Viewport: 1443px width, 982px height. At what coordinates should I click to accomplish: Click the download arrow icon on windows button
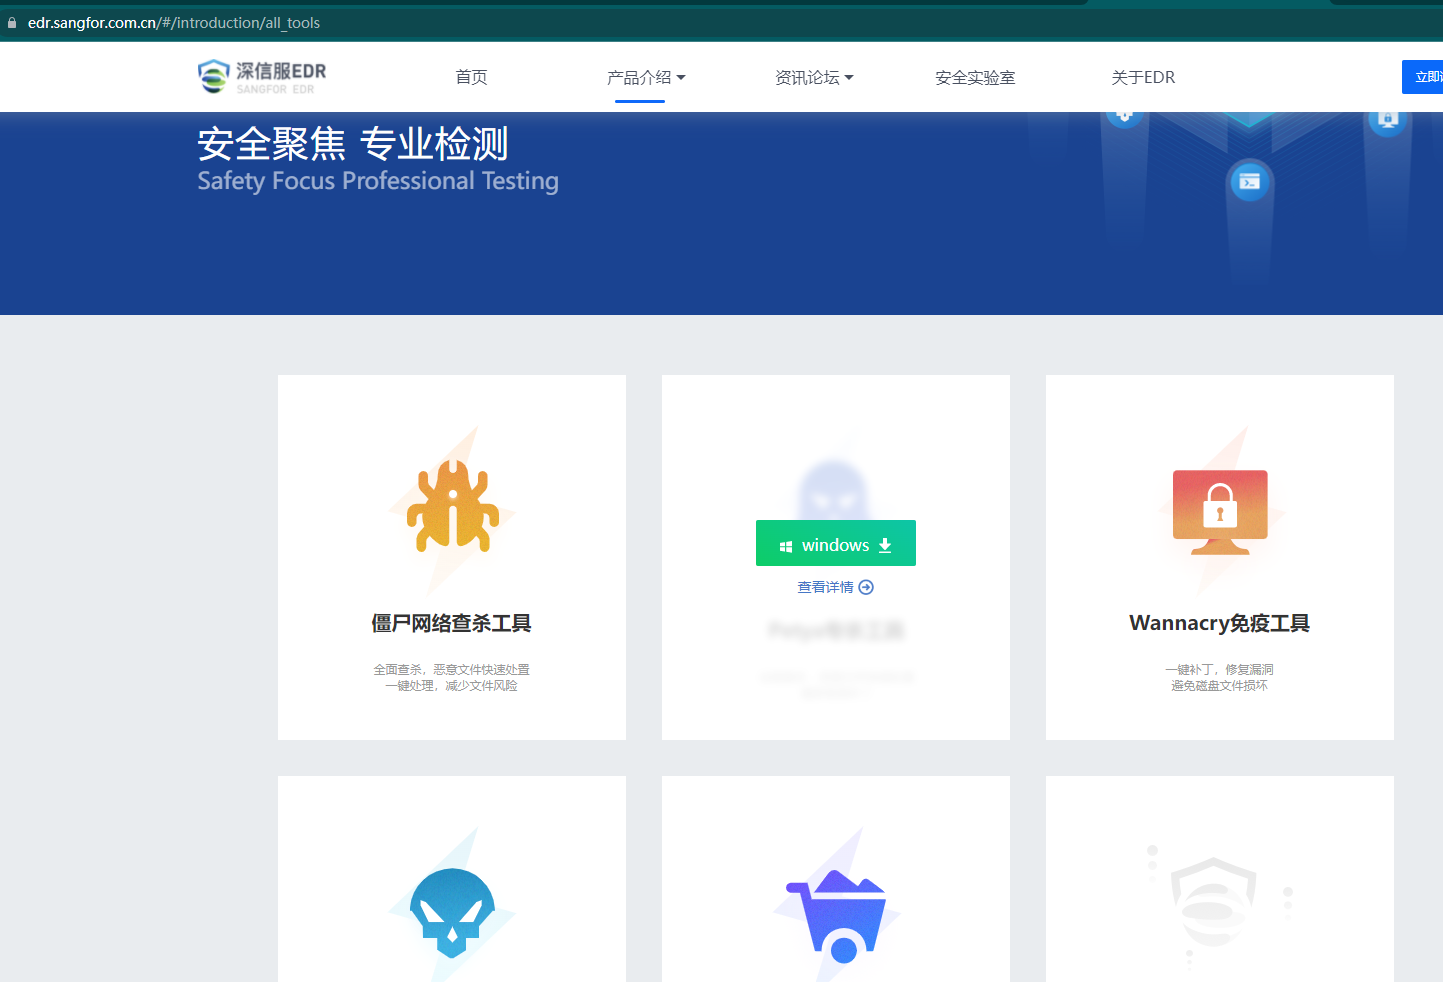(885, 545)
